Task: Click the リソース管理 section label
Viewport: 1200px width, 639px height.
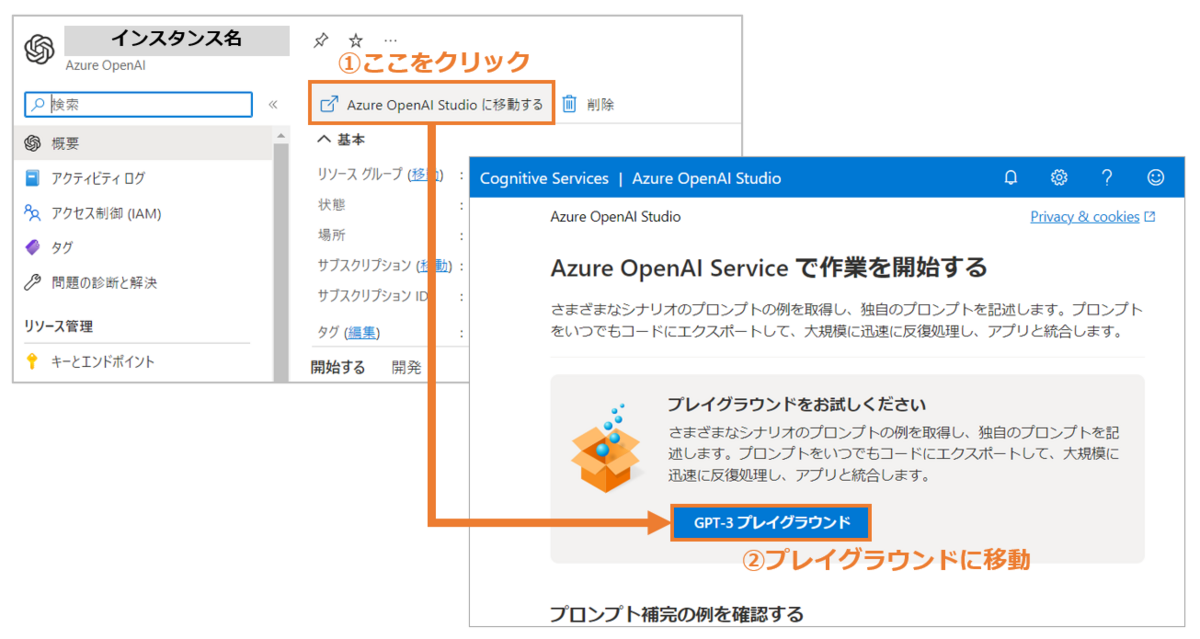Action: [59, 326]
